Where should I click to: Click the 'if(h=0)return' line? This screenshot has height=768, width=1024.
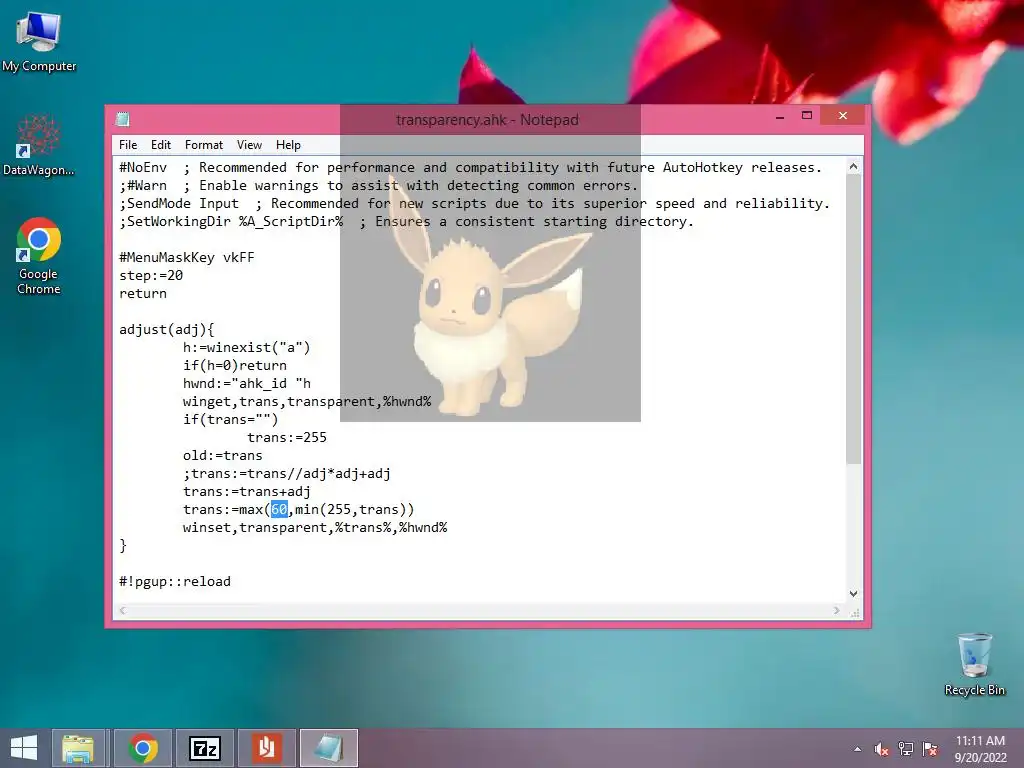[234, 365]
